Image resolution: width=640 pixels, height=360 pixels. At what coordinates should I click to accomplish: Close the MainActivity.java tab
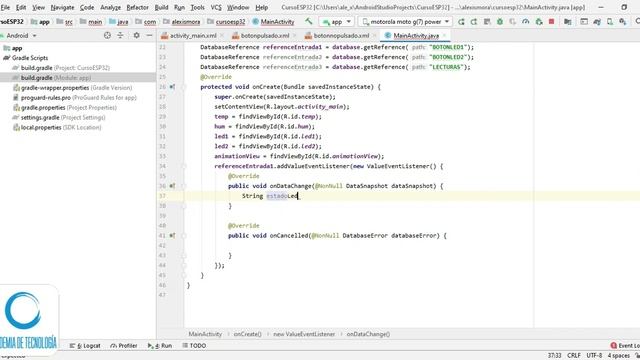tap(444, 36)
